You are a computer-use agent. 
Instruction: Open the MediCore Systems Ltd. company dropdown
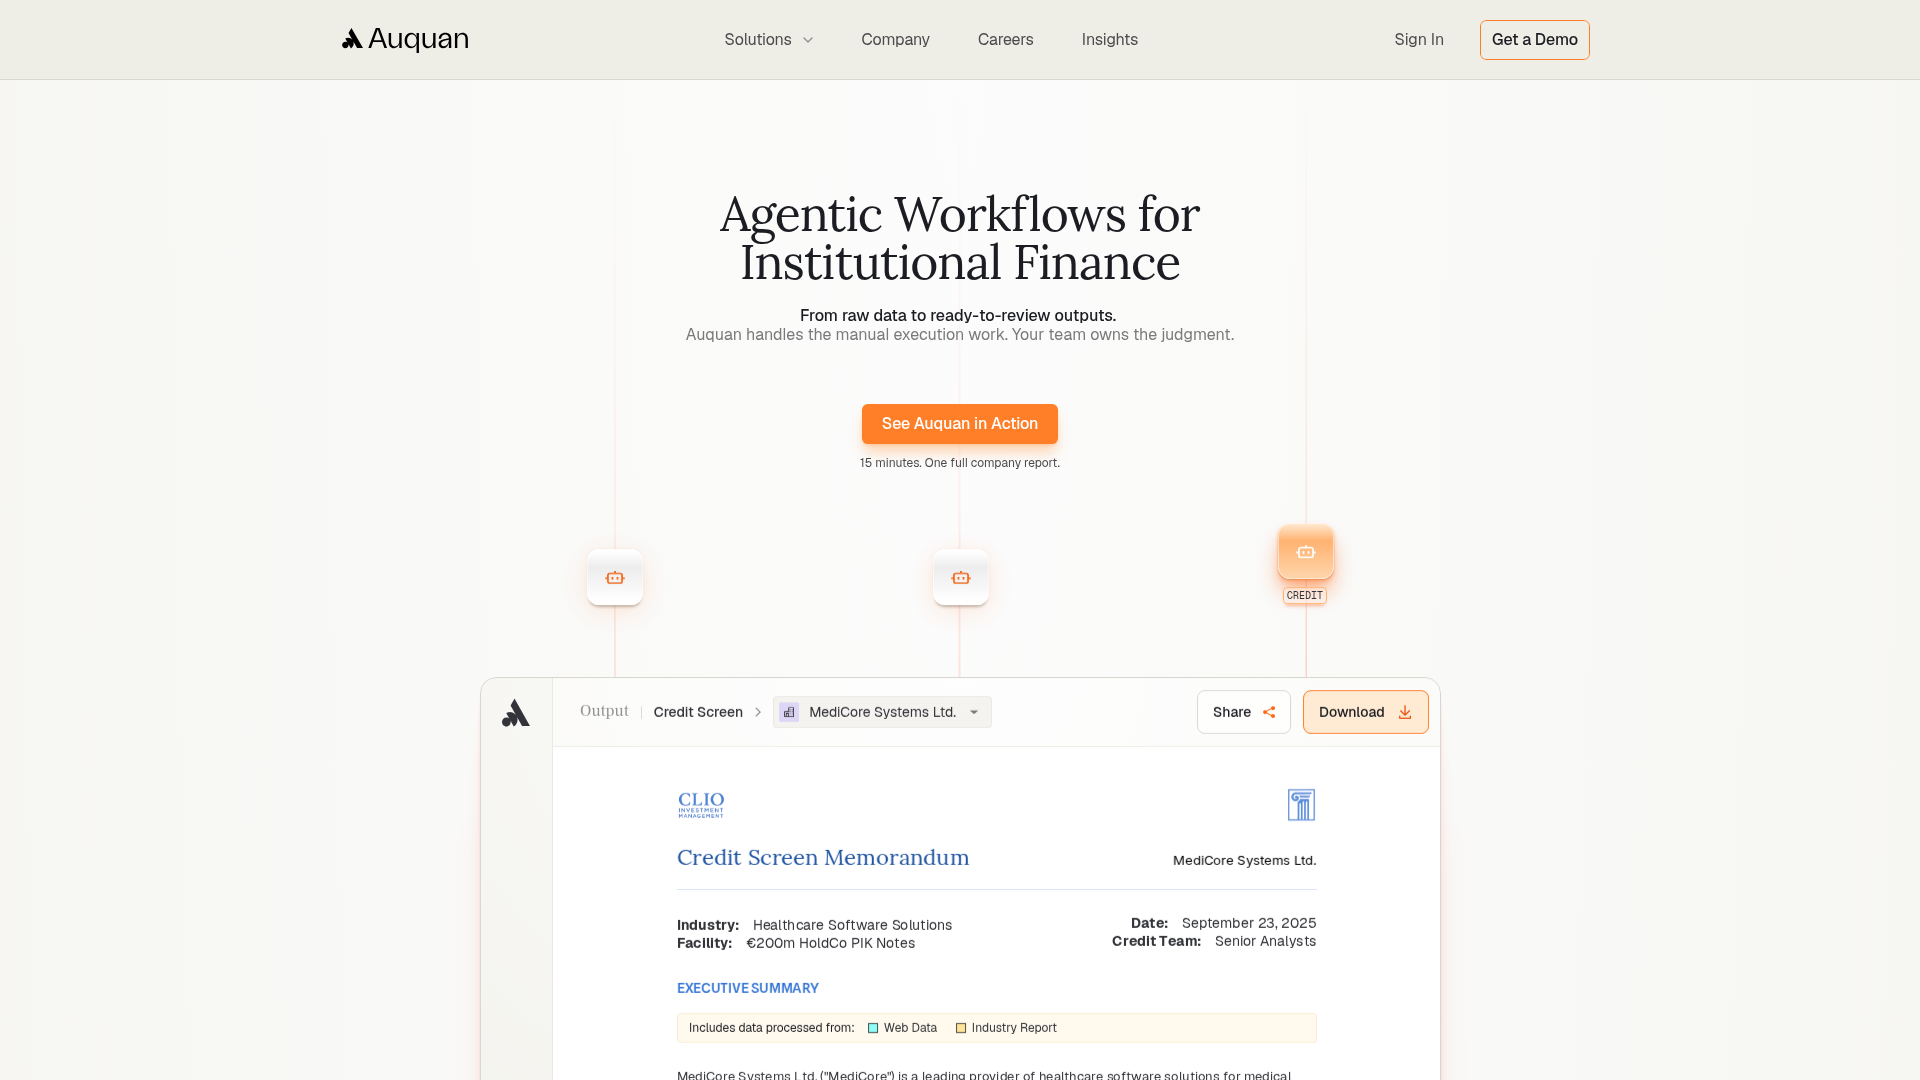(x=881, y=712)
